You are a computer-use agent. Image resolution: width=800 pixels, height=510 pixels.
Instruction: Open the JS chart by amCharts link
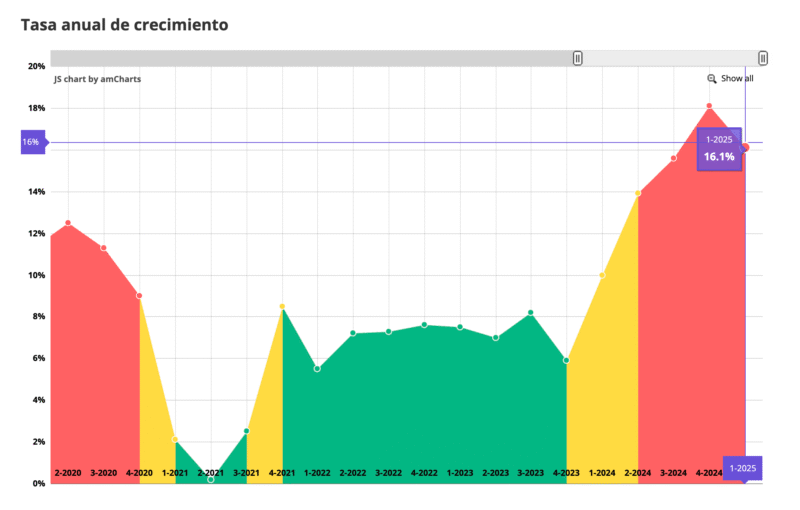(97, 78)
